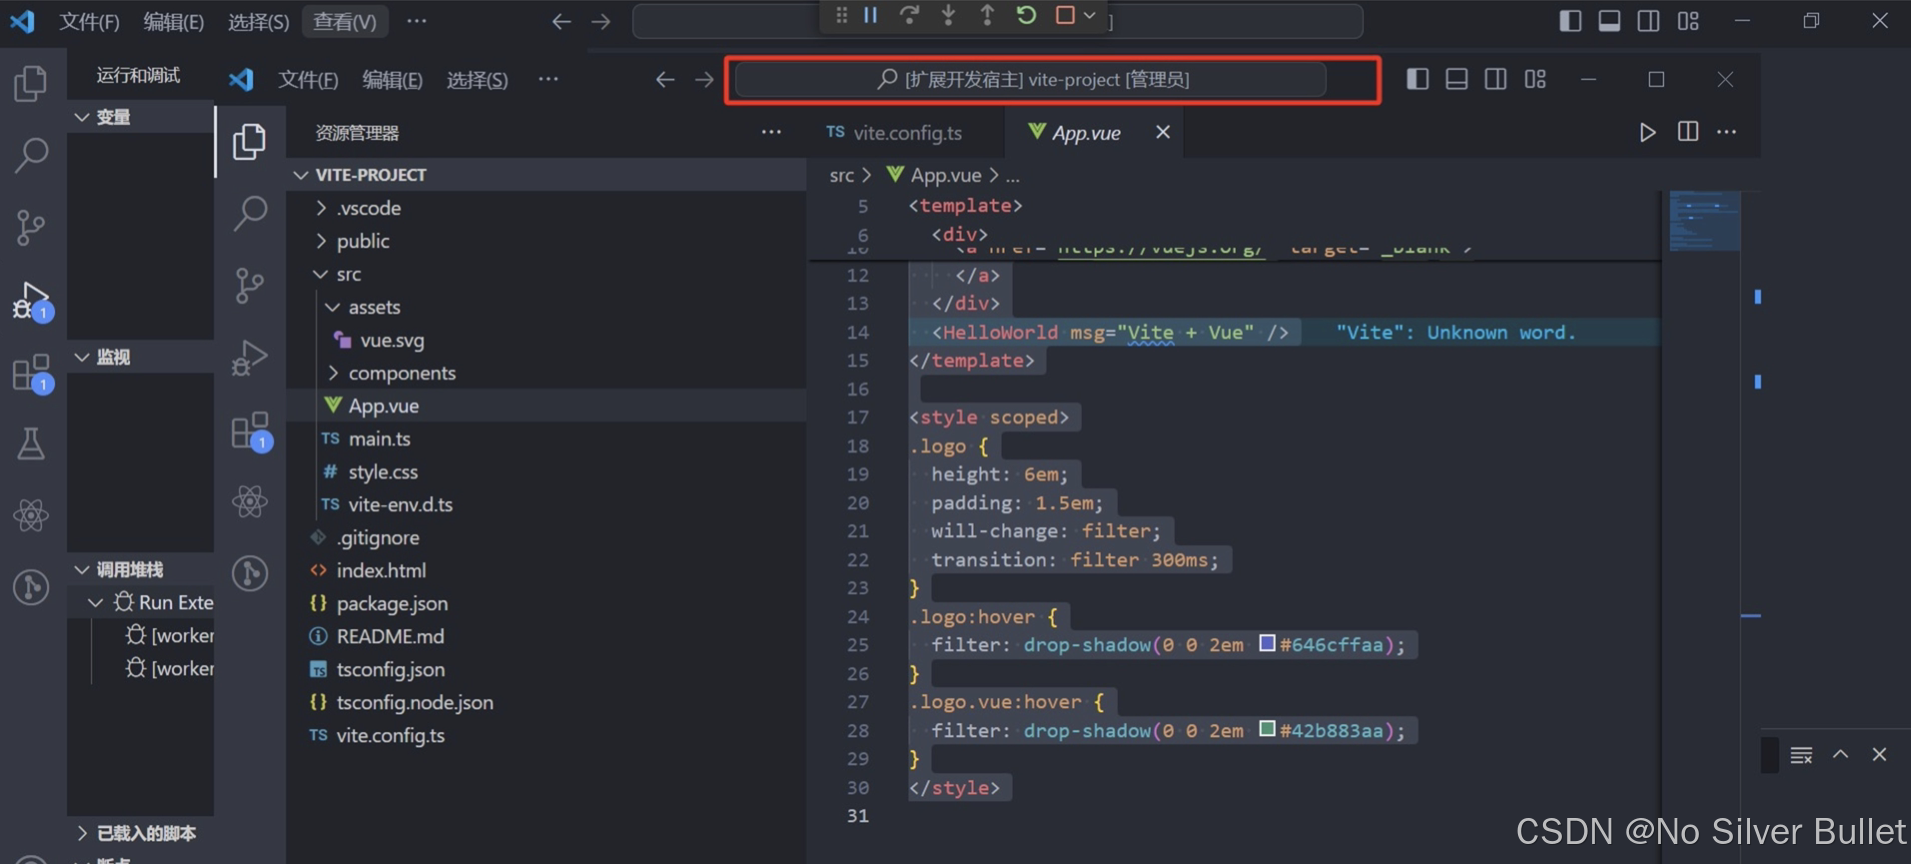Open Source Control in the inner window activity bar
Viewport: 1911px width, 864px height.
coord(250,285)
